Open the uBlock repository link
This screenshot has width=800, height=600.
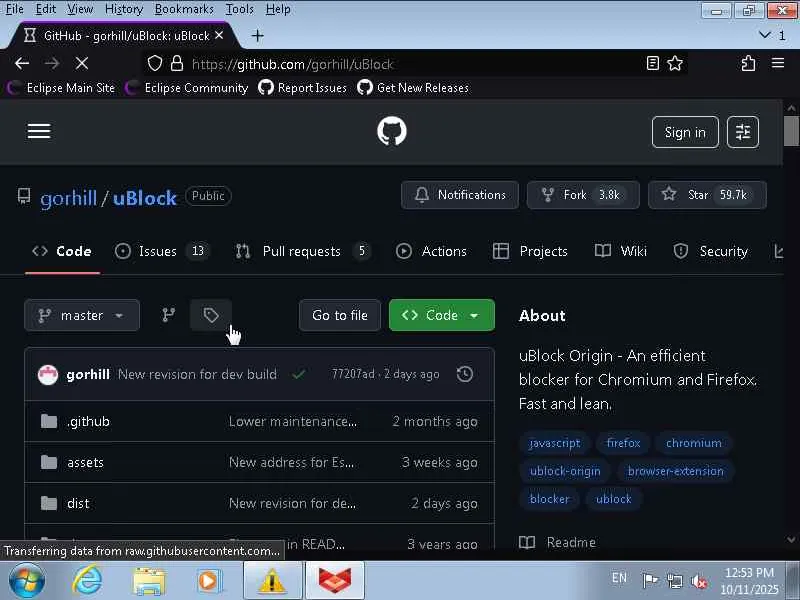coord(144,198)
